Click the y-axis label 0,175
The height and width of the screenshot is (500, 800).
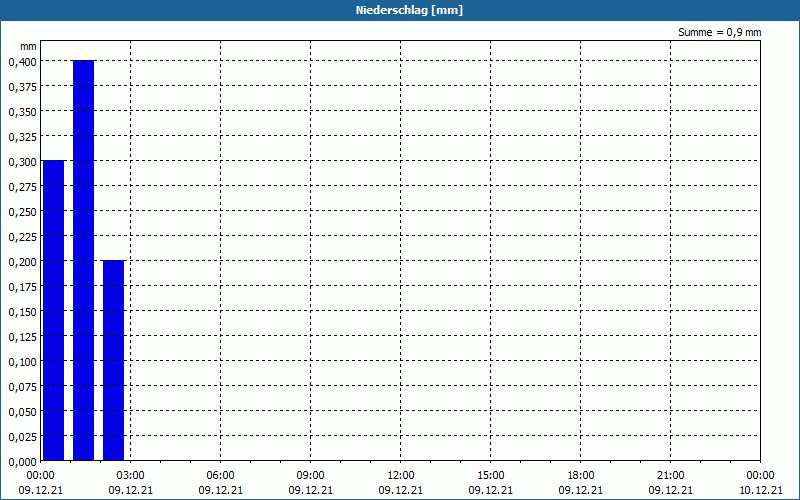(22, 287)
